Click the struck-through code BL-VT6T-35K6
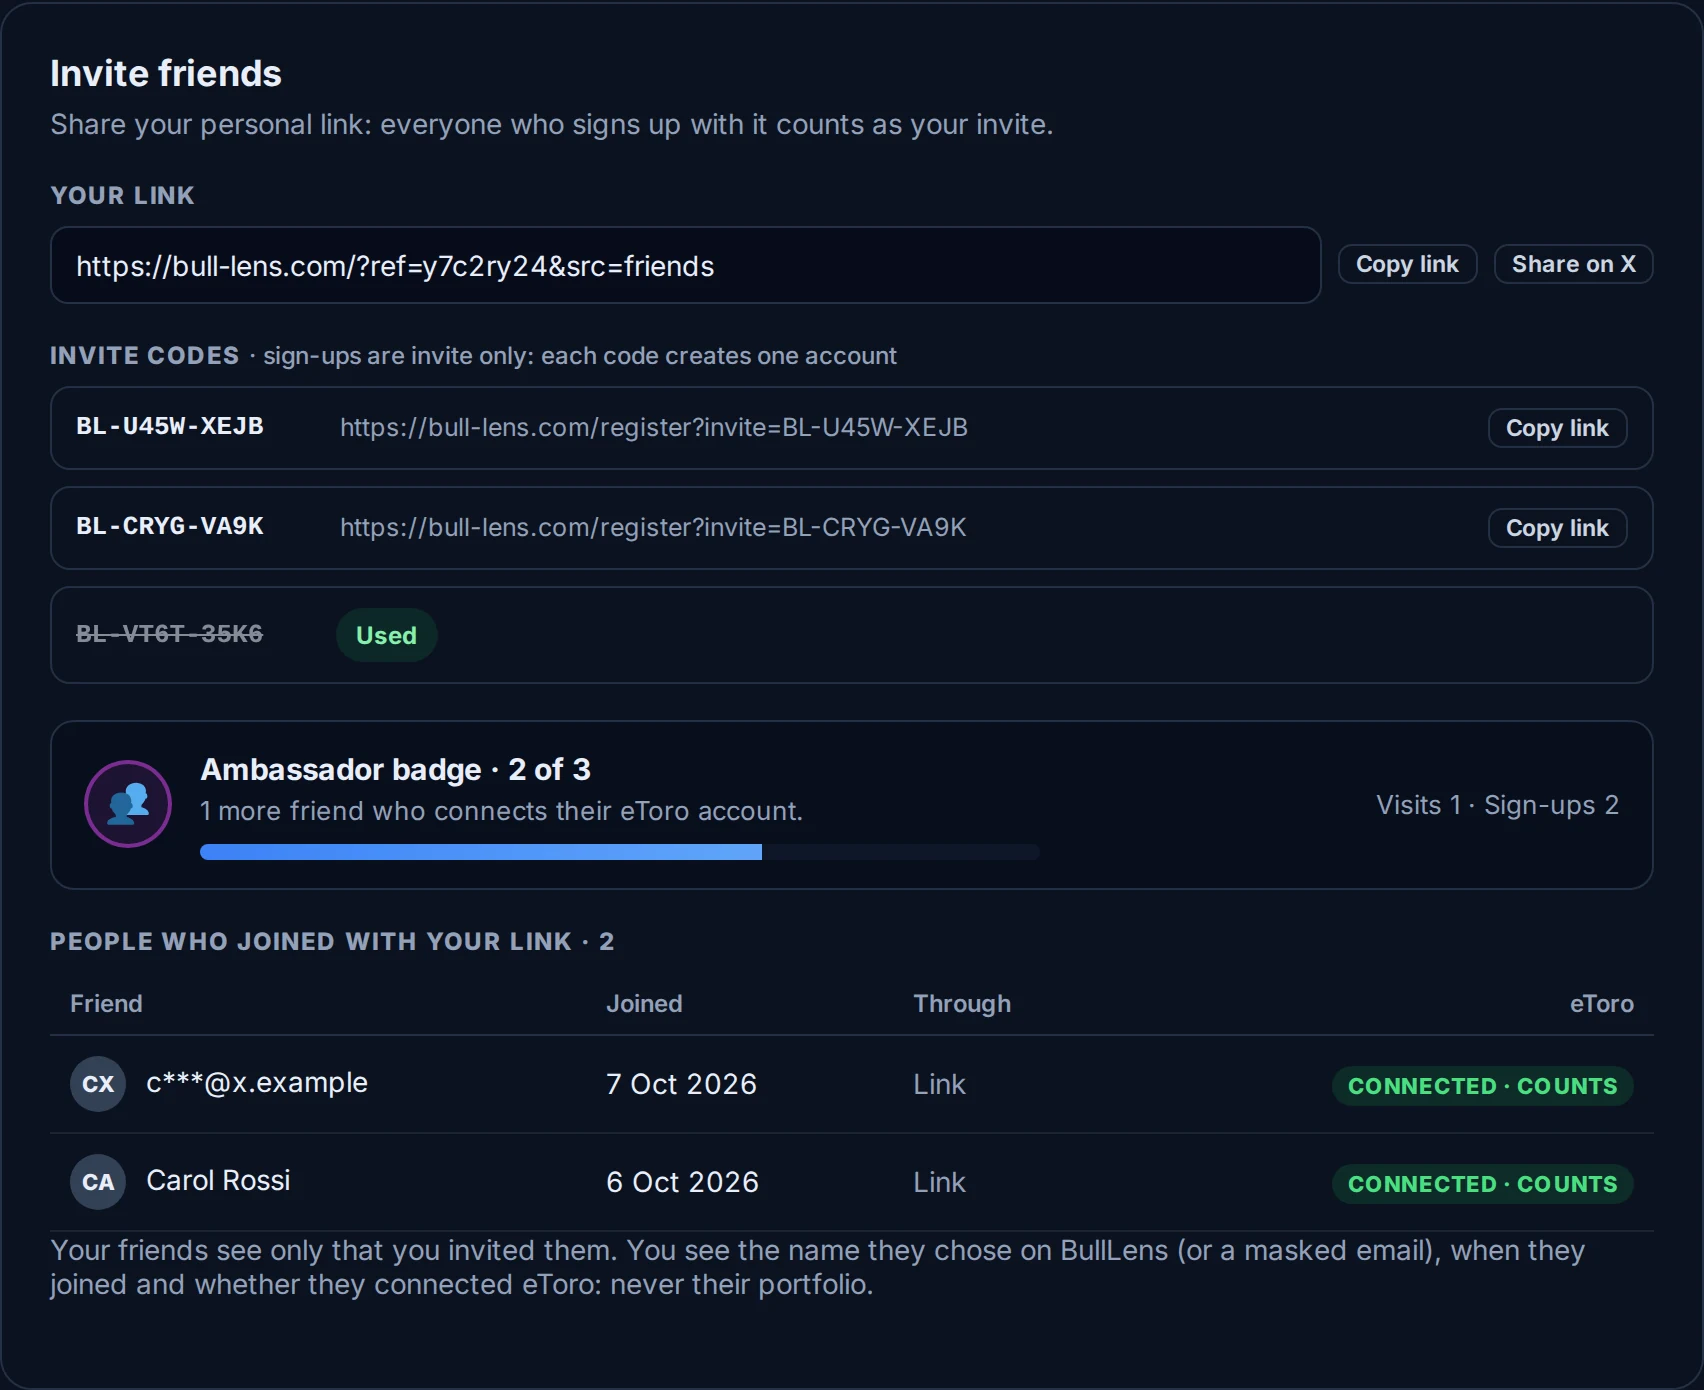Viewport: 1704px width, 1390px height. point(170,634)
